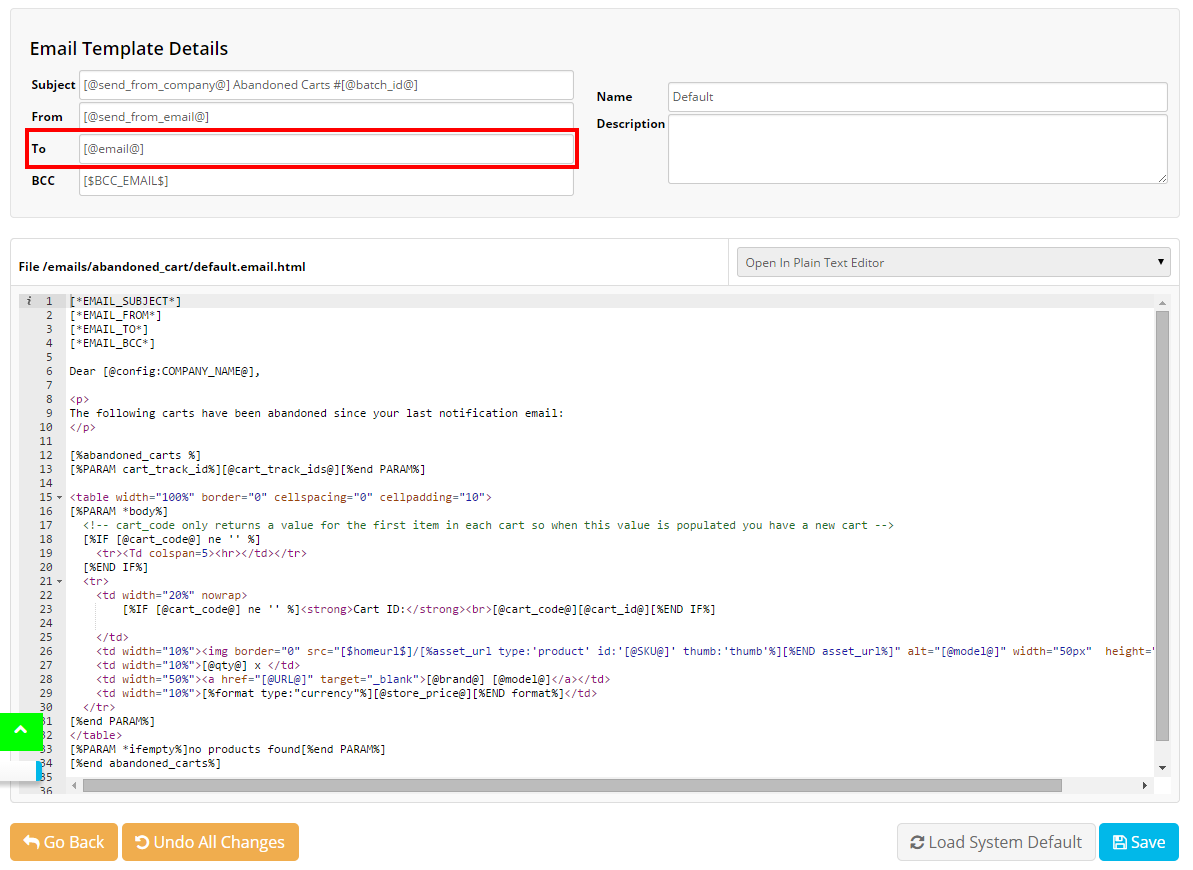Viewport: 1193px width, 870px height.
Task: Click the 'following carts have been abandoned' line
Action: 317,413
